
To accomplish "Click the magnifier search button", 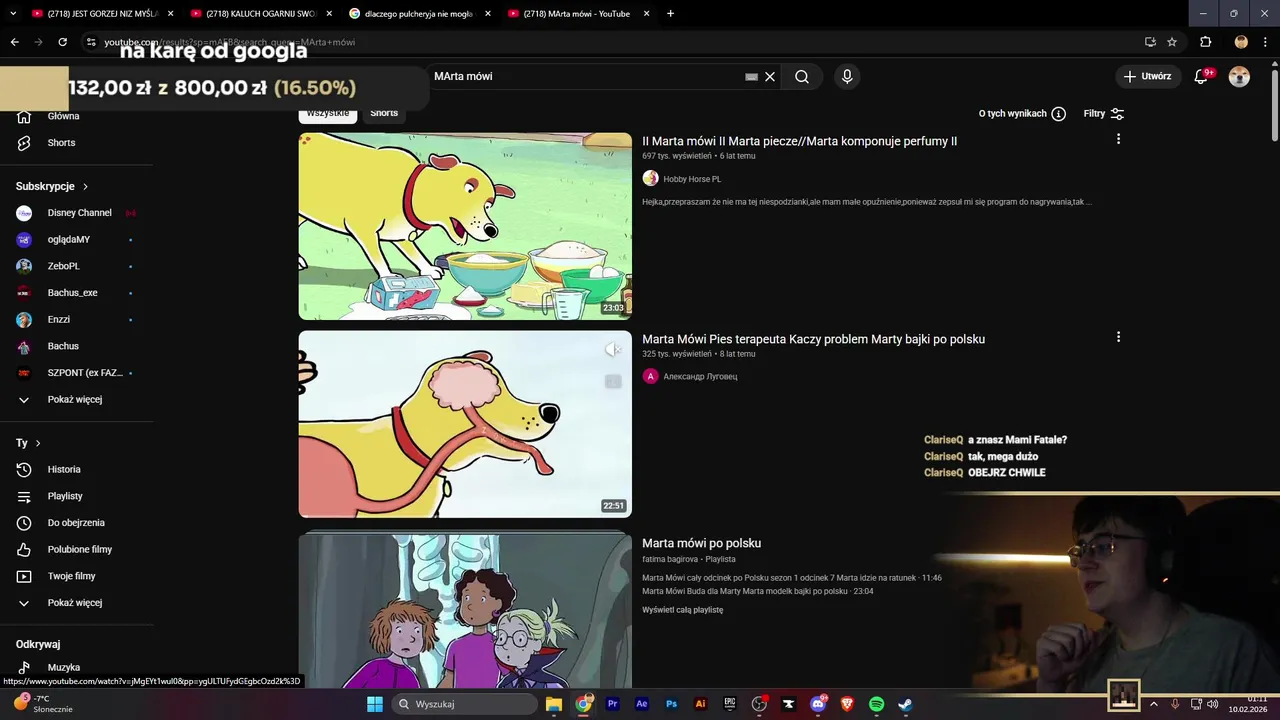I will (x=802, y=76).
